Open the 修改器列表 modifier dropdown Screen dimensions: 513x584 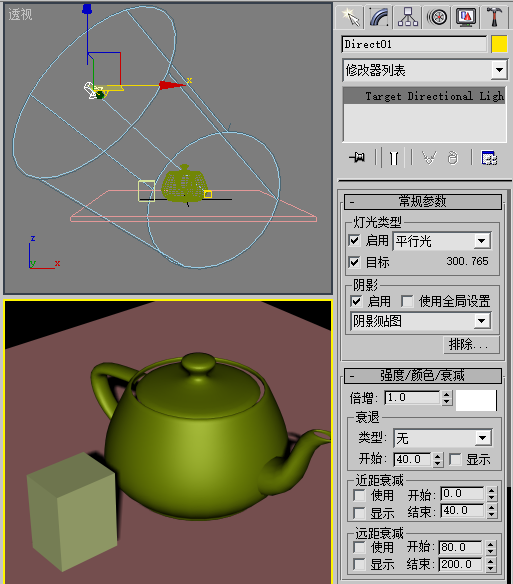pyautogui.click(x=425, y=70)
